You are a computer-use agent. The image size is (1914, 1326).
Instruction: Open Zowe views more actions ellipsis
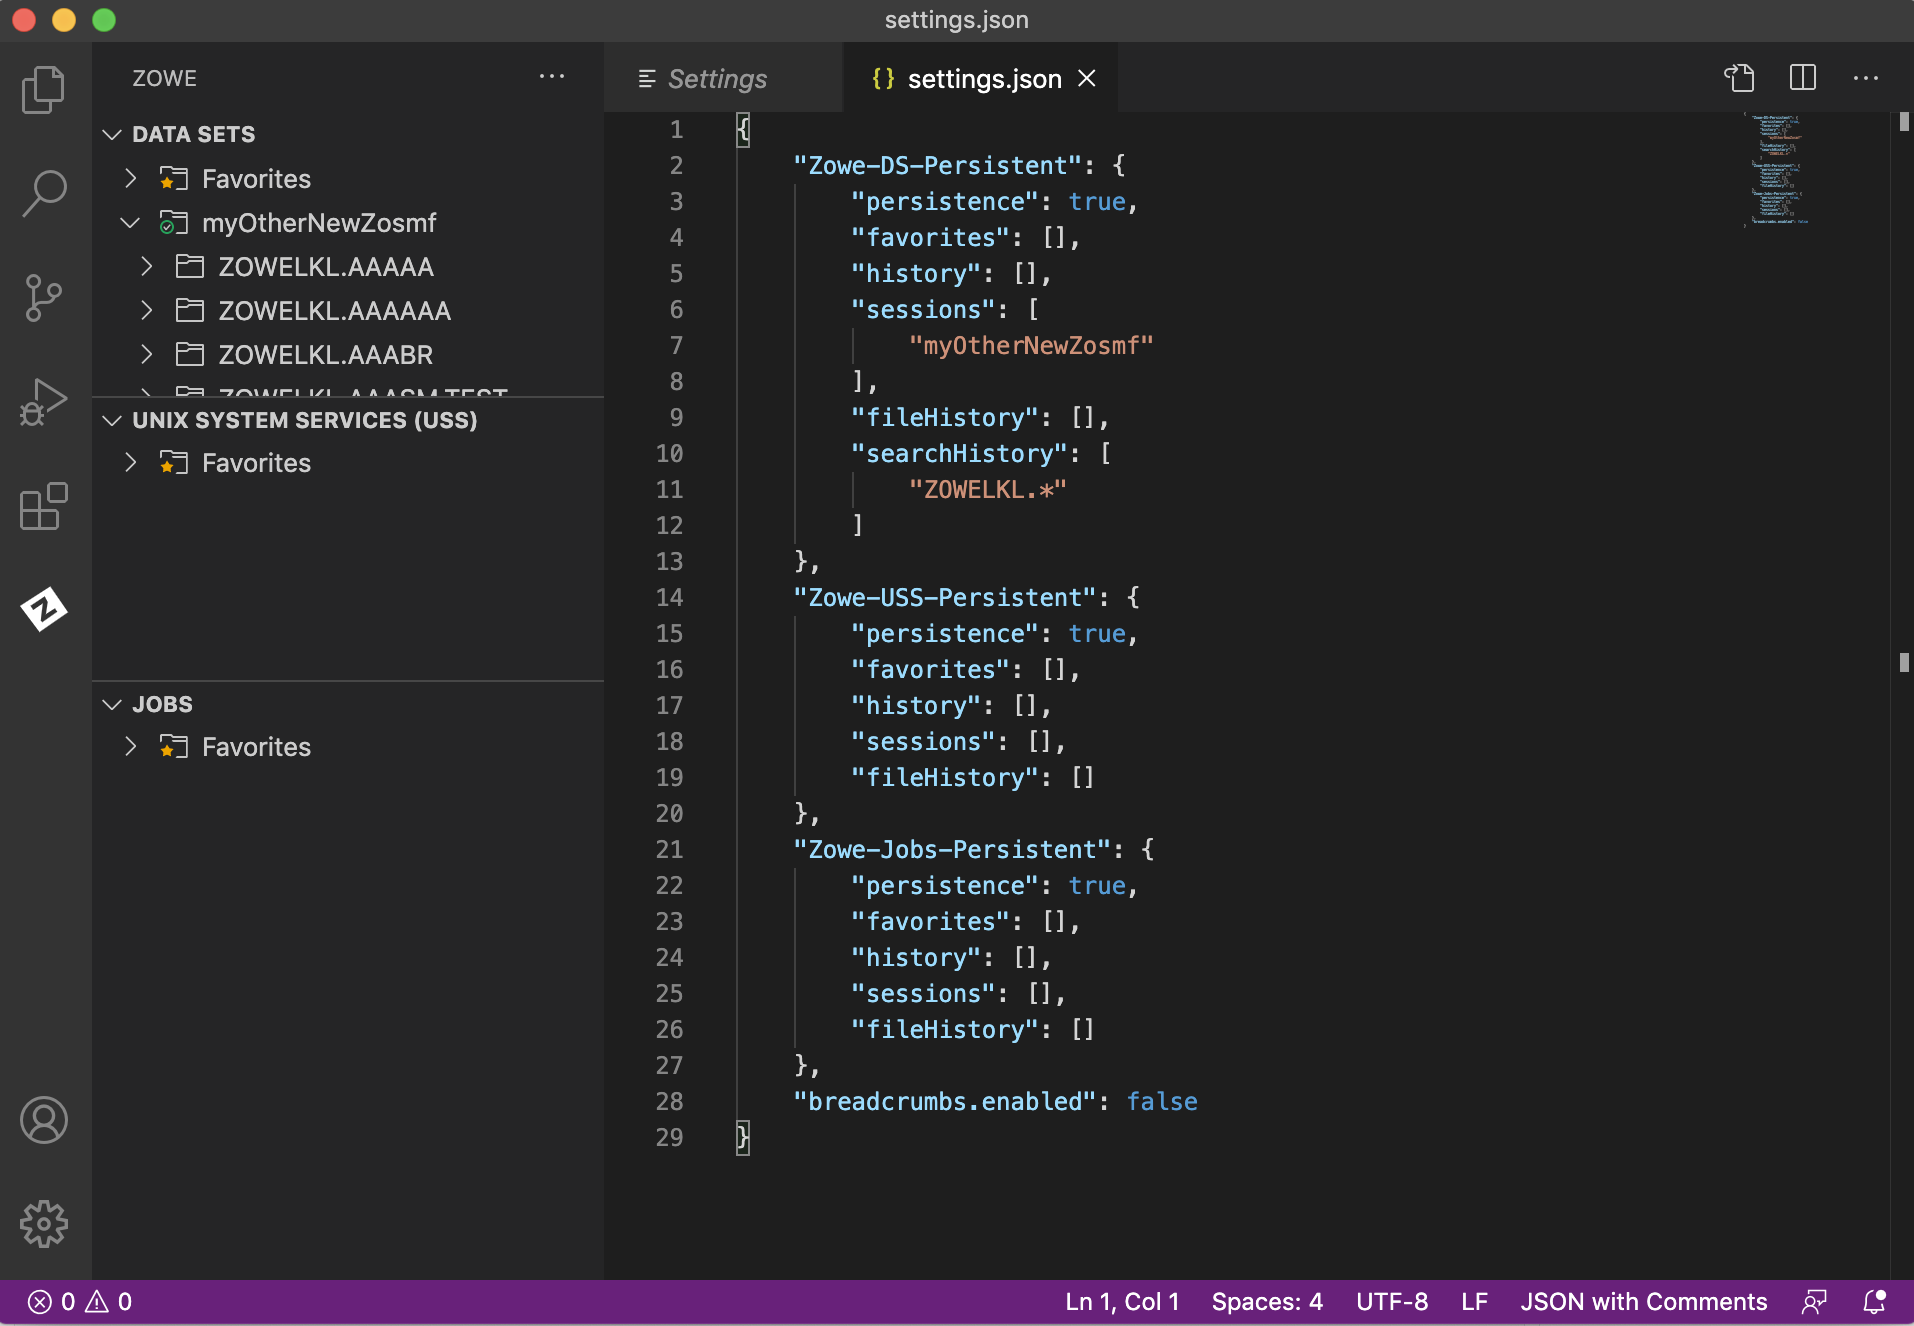[553, 77]
